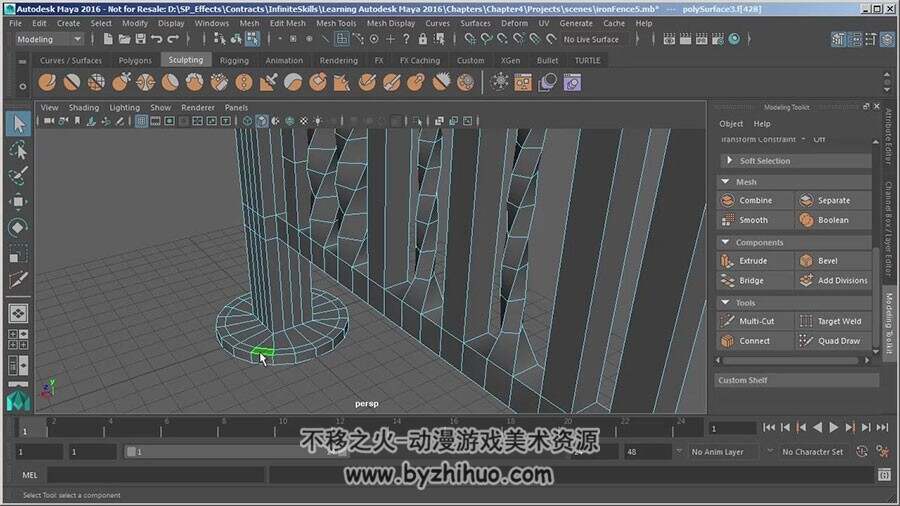Screen dimensions: 900x506
Task: Choose the Rotate tool
Action: click(x=18, y=227)
